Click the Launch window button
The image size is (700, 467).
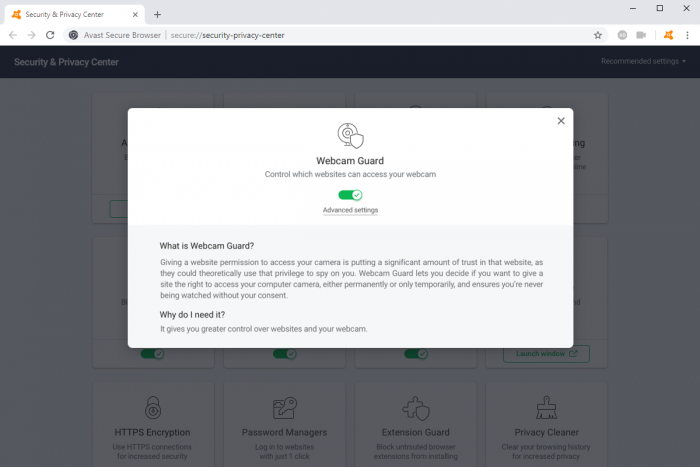[x=546, y=354]
